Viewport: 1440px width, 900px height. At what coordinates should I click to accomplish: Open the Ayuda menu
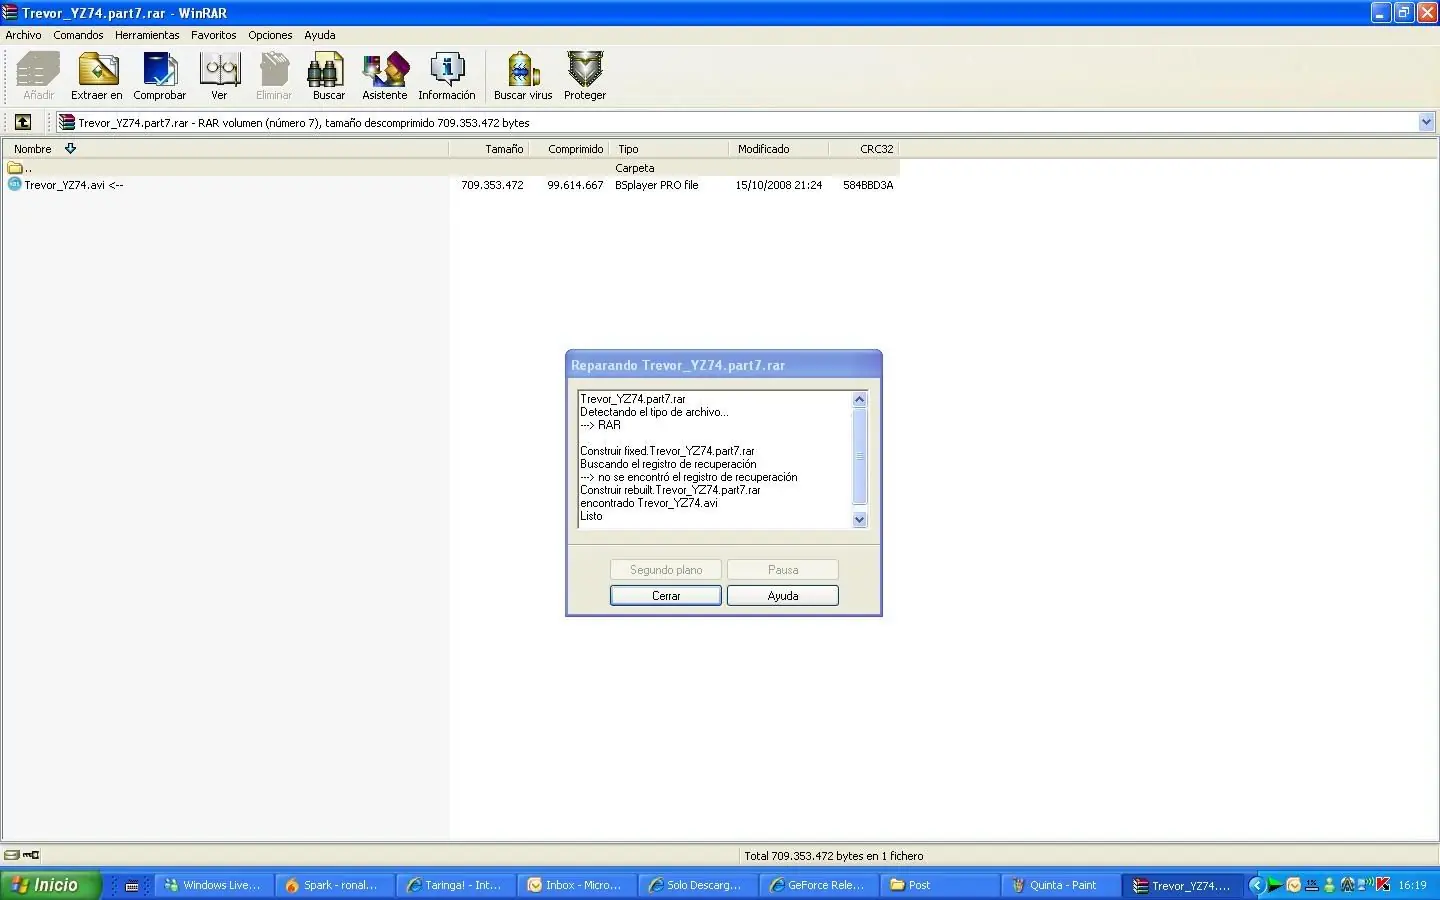320,35
